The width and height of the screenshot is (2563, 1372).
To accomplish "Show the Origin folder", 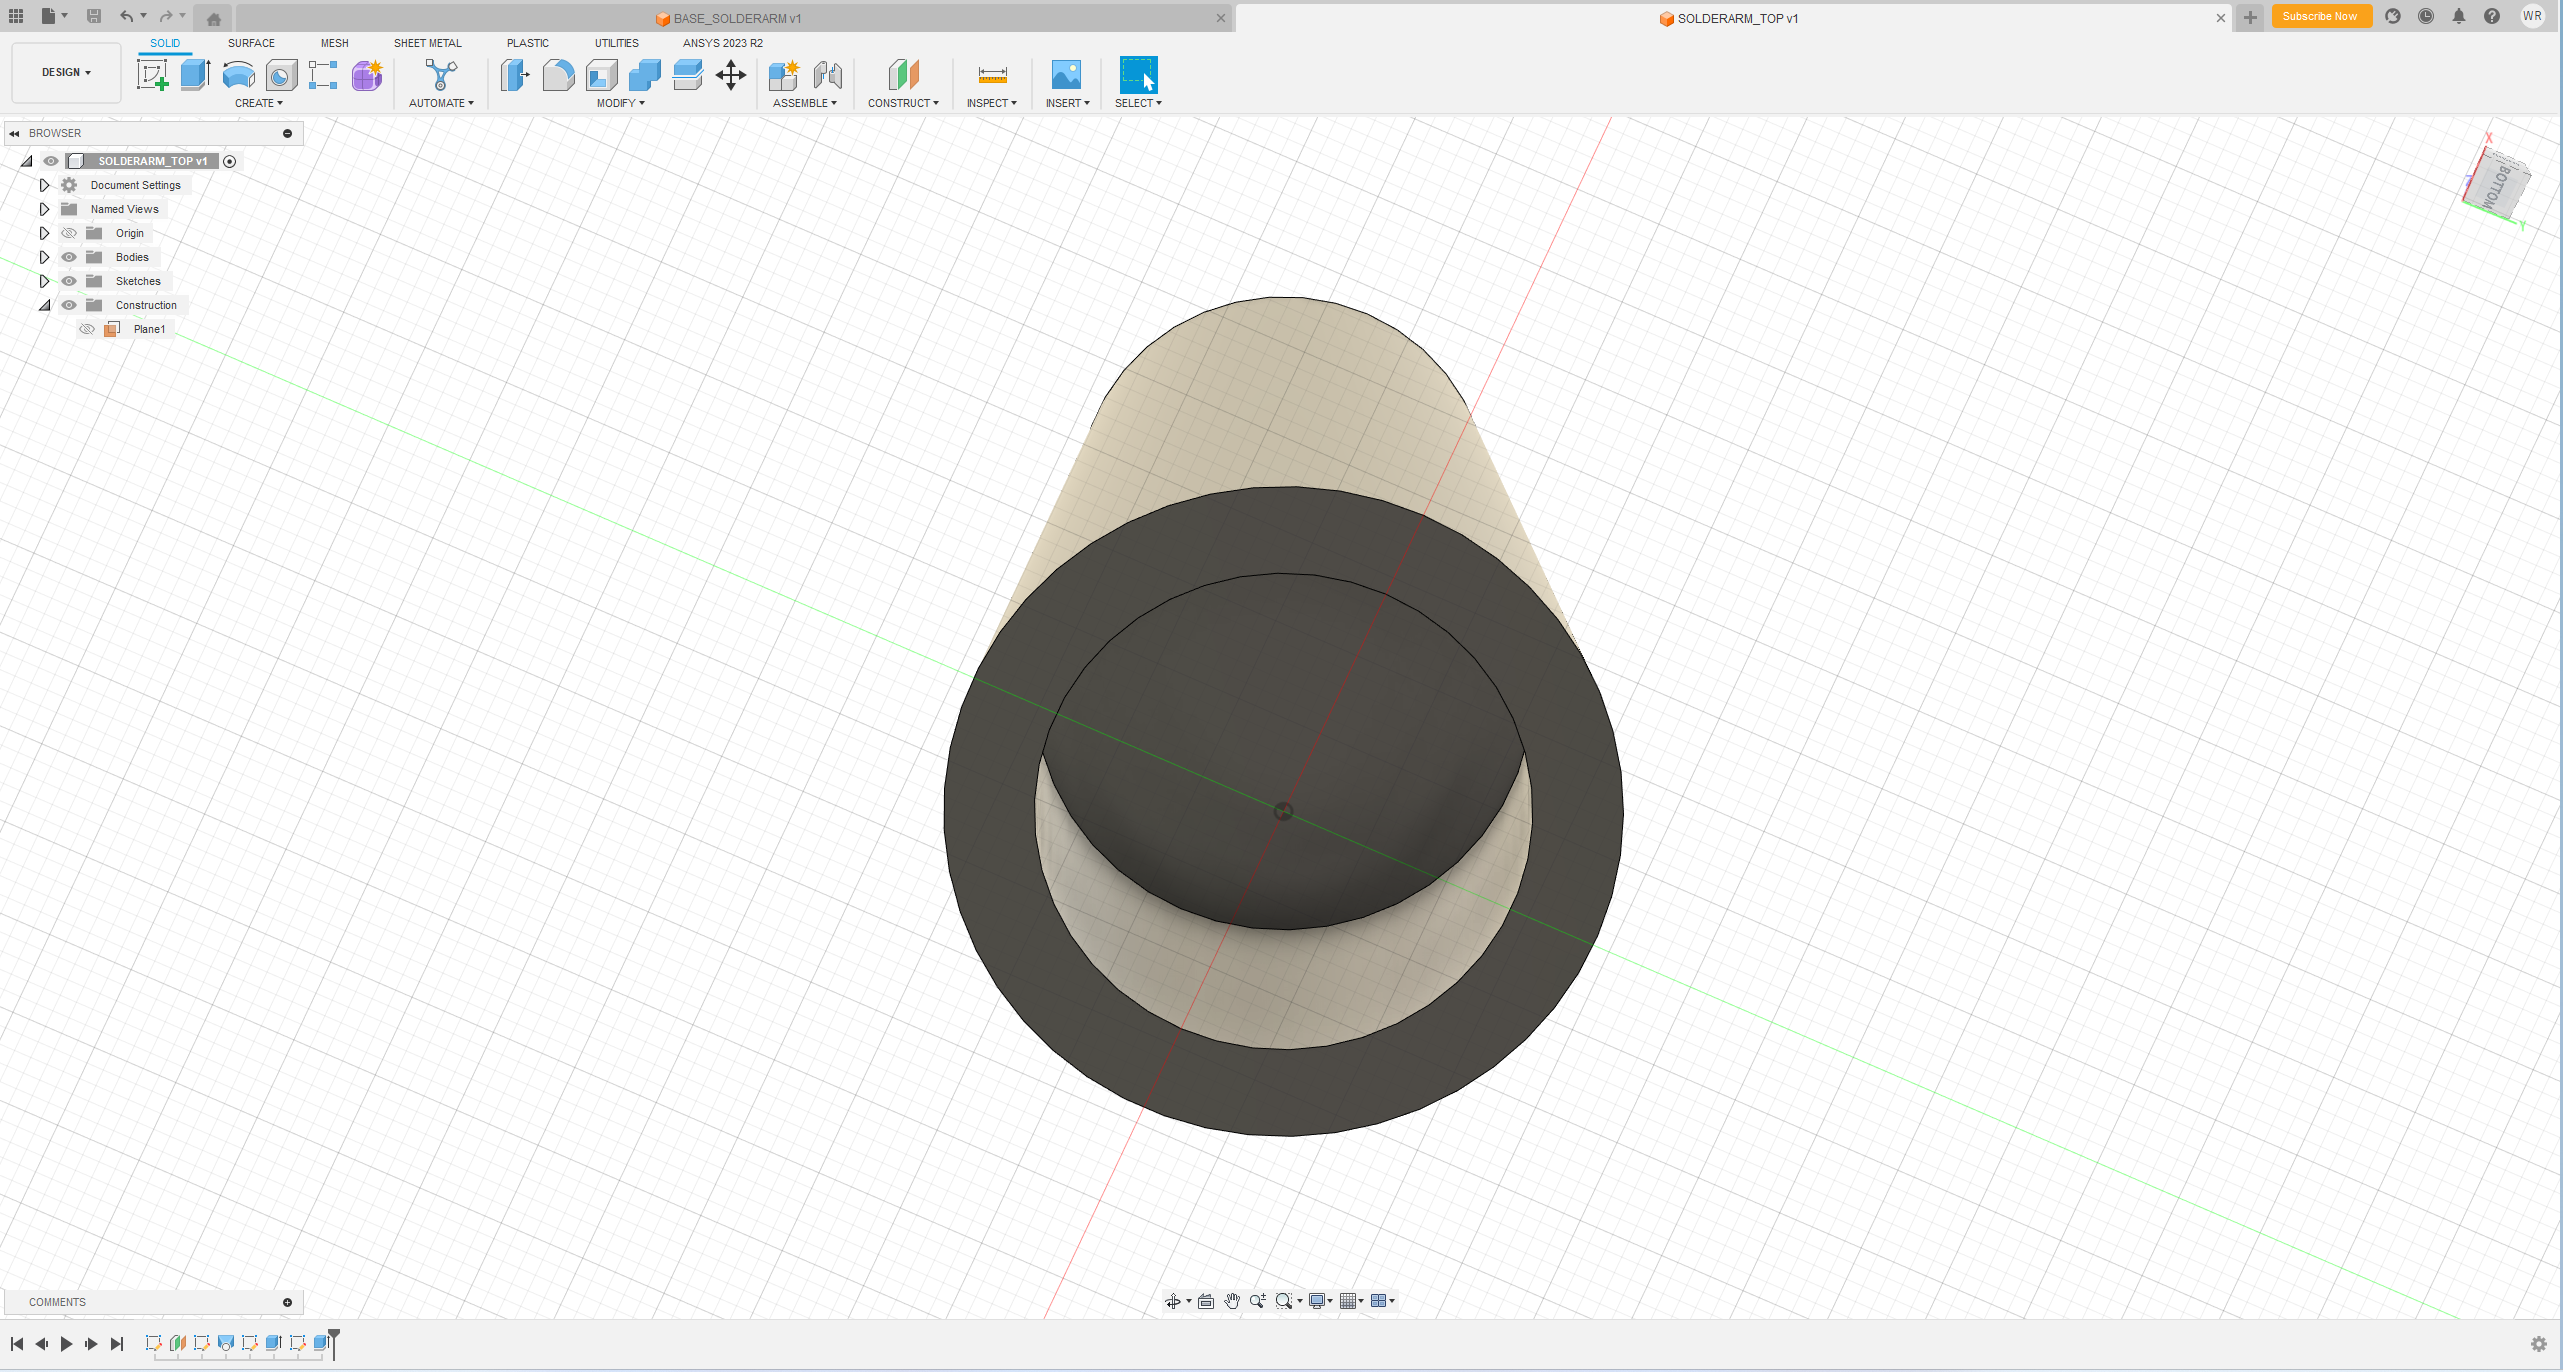I will (x=69, y=233).
